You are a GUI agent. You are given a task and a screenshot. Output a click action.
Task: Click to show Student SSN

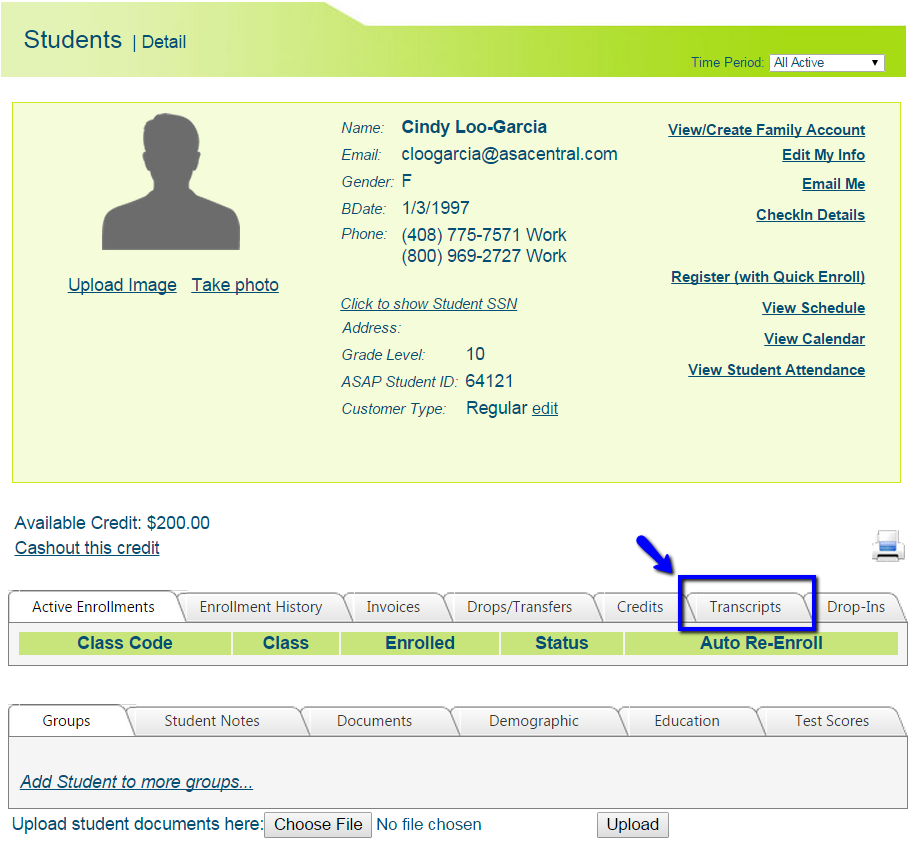click(429, 304)
